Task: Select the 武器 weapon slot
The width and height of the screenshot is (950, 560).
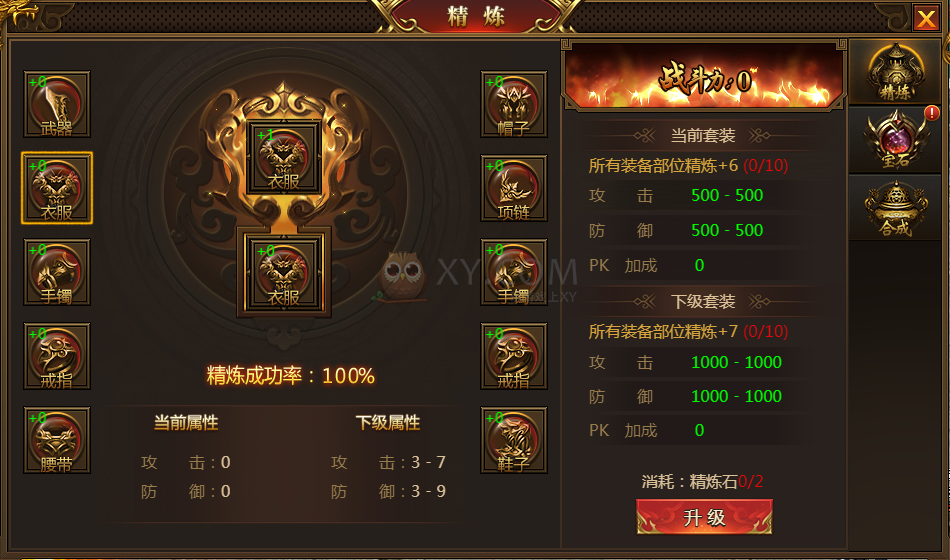Action: coord(57,104)
